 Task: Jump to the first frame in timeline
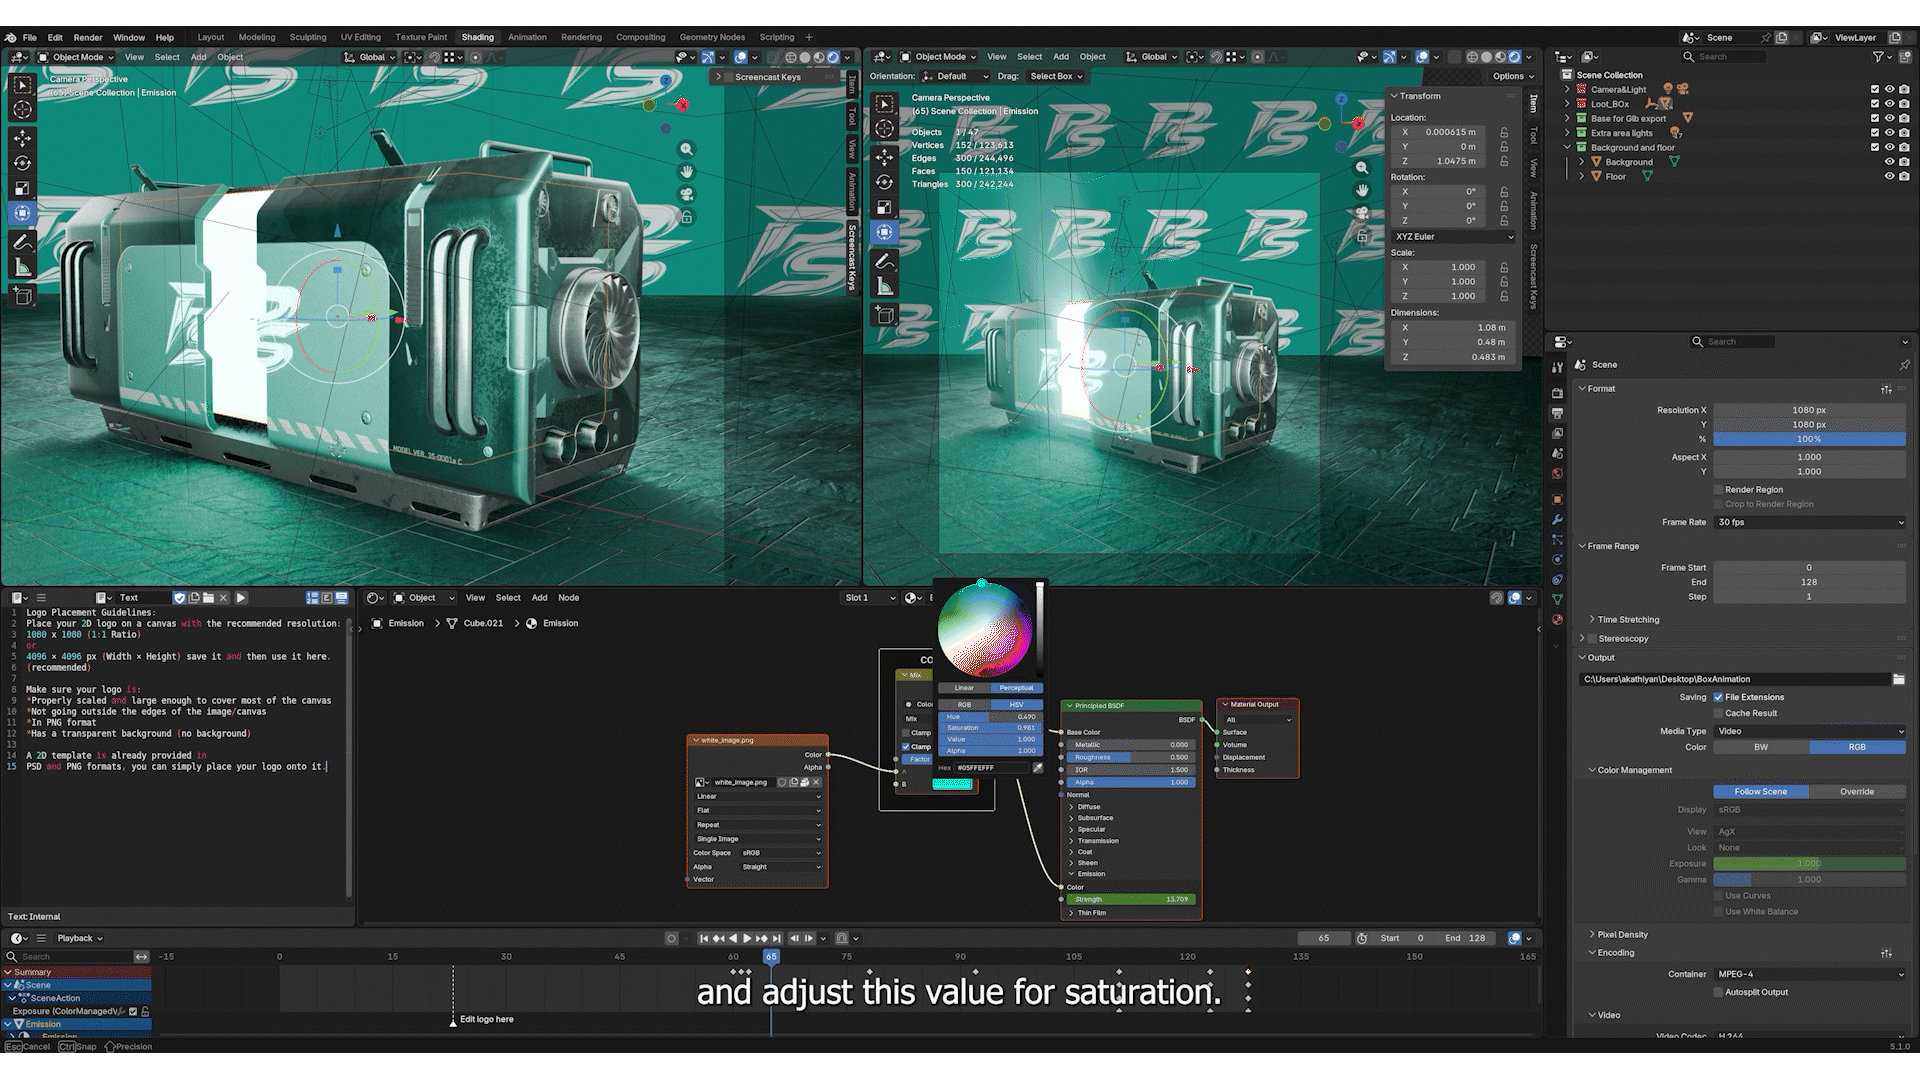pos(704,938)
